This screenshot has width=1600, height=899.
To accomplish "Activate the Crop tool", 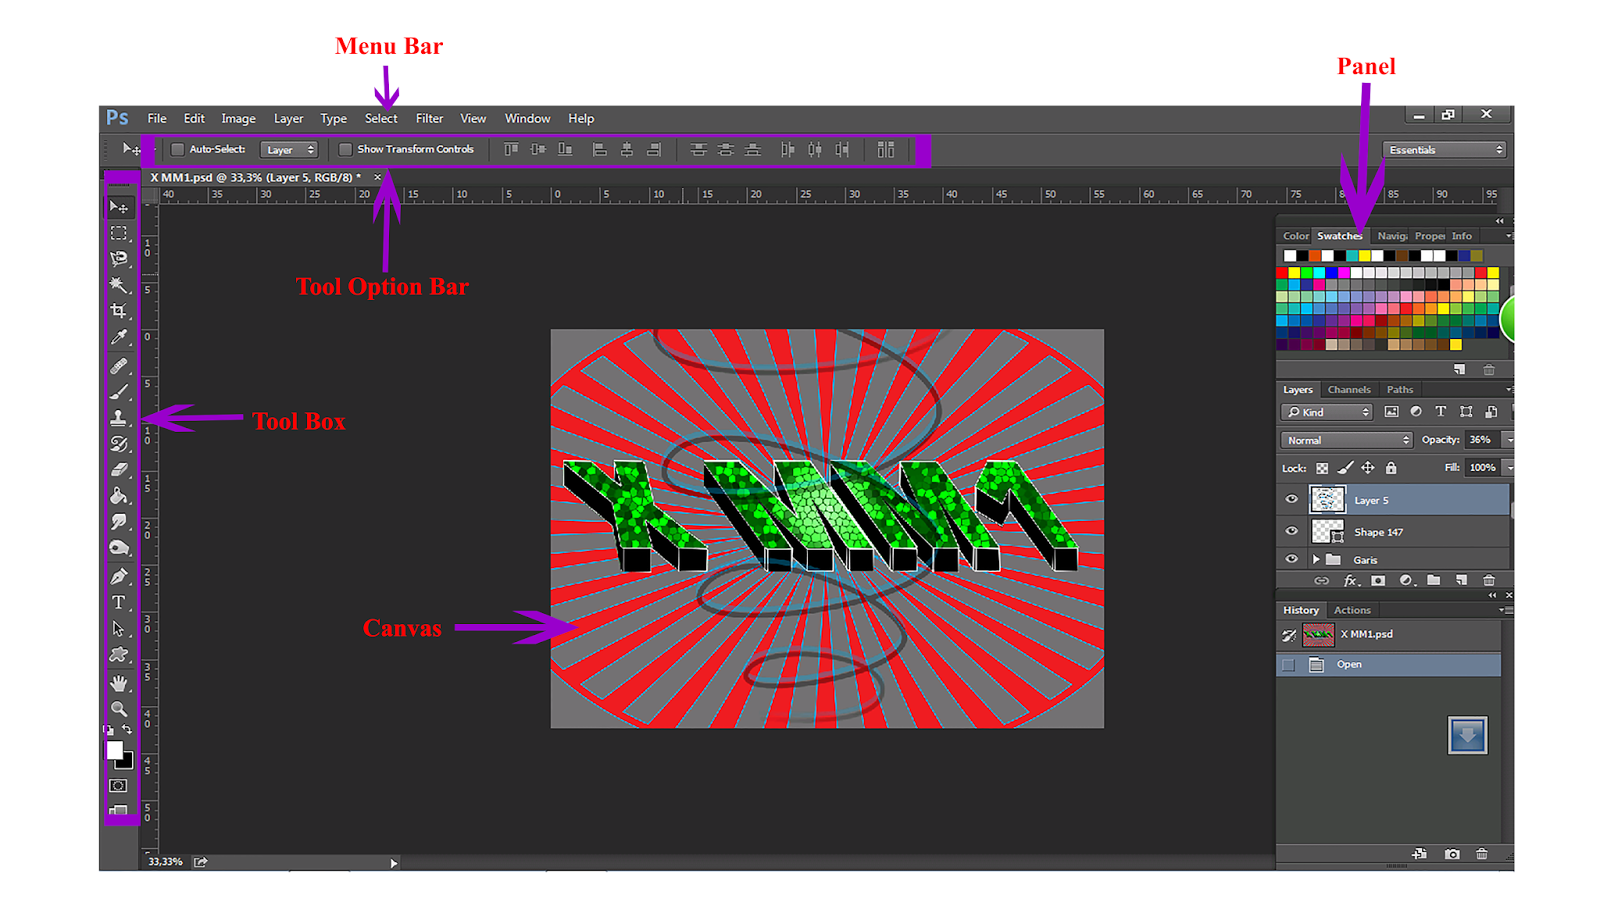I will 119,311.
